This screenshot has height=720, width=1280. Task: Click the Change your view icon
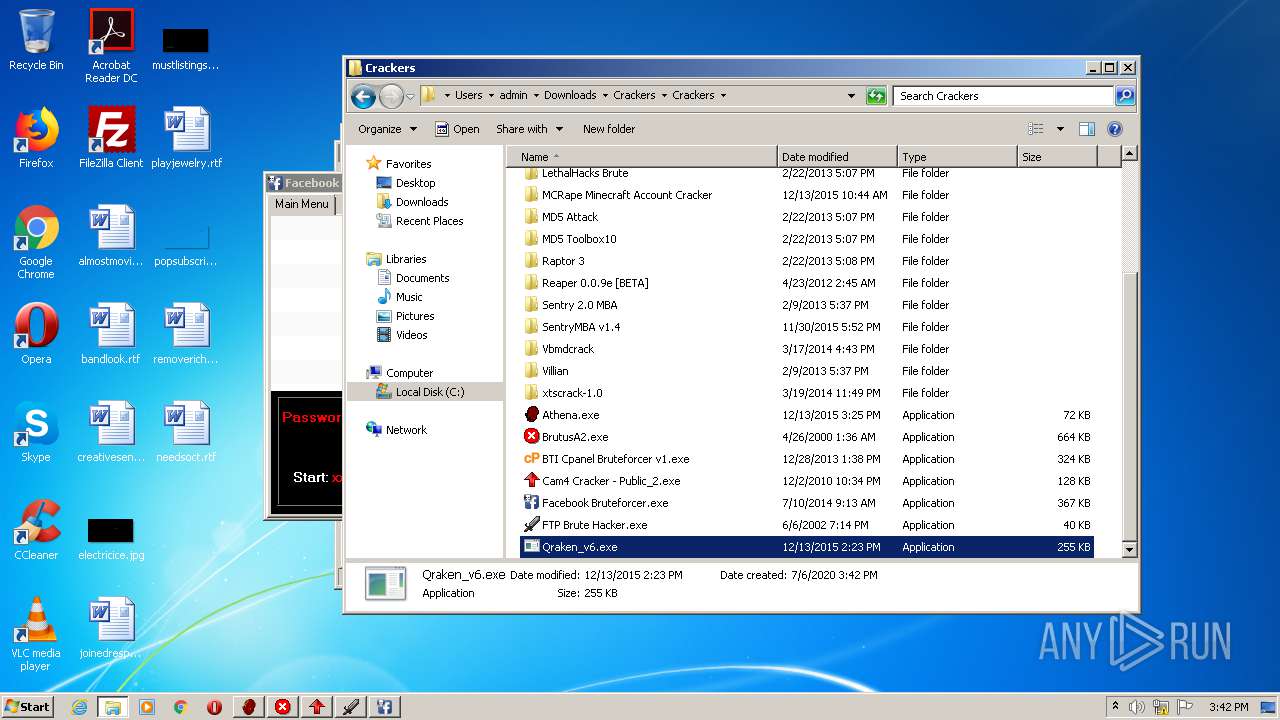pyautogui.click(x=1036, y=129)
